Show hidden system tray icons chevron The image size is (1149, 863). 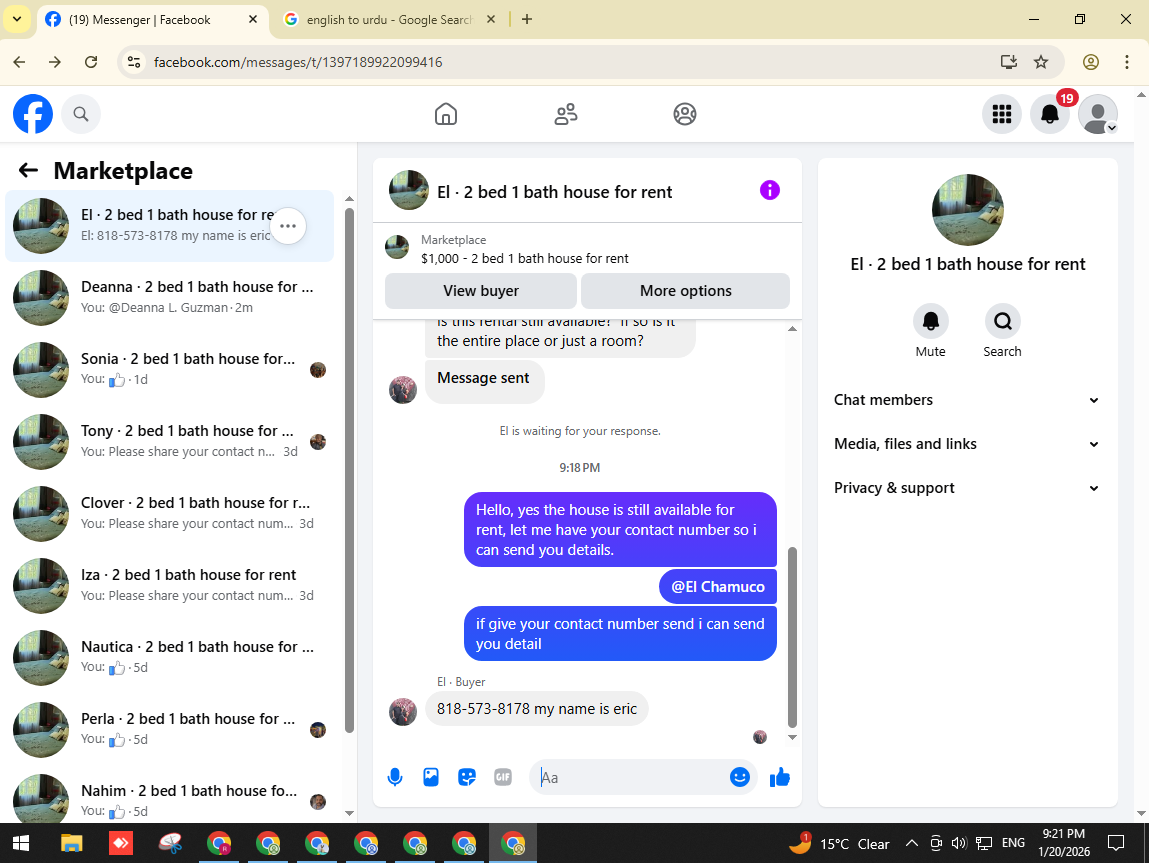(912, 843)
